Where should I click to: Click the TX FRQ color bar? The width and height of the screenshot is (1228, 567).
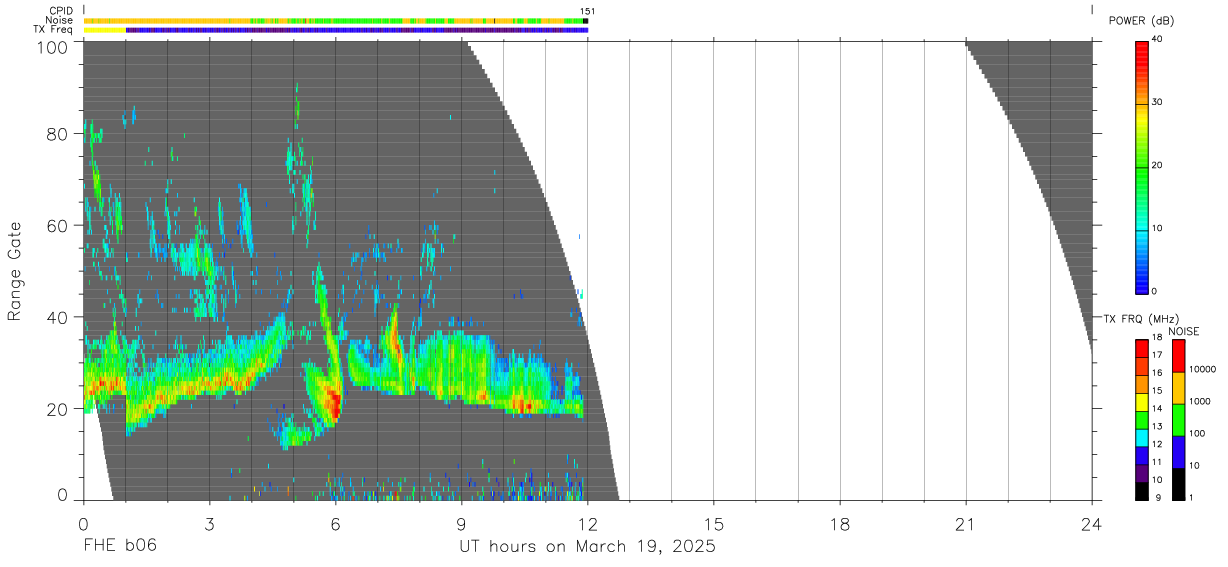1142,419
